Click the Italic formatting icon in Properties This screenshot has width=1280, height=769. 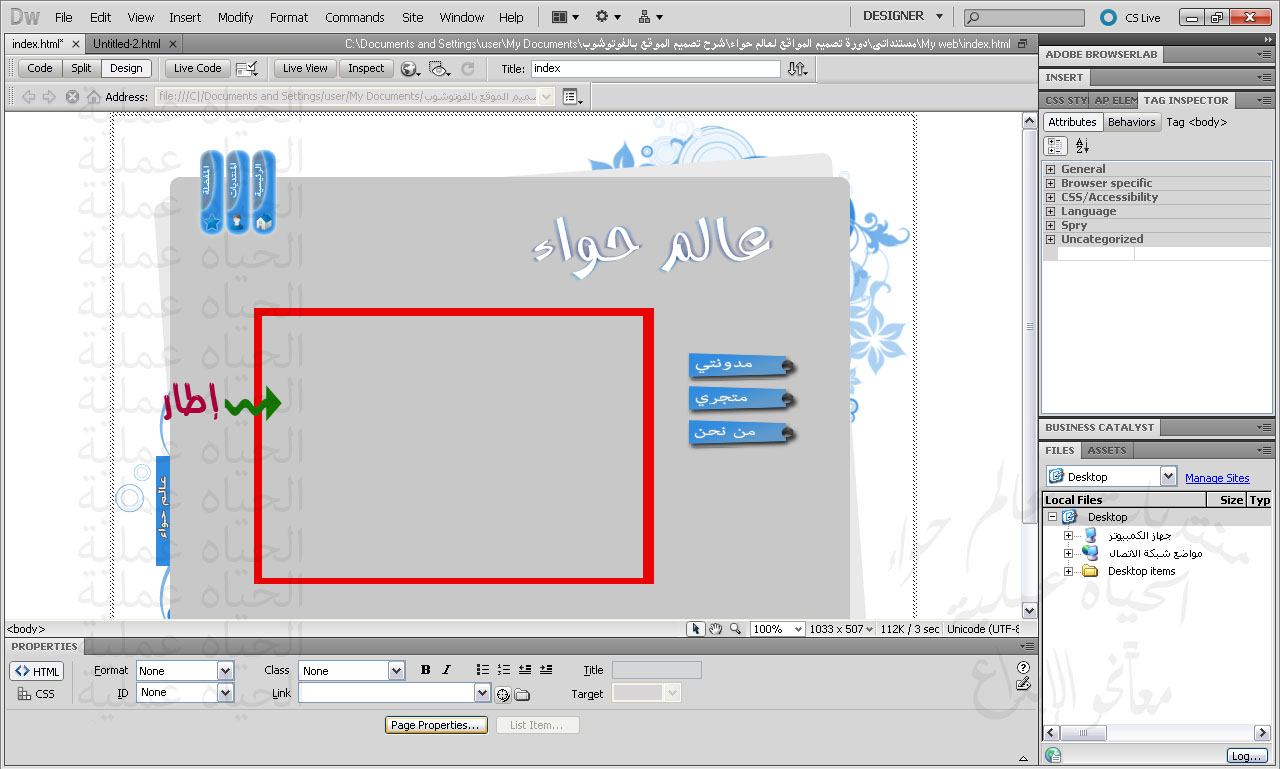(446, 670)
